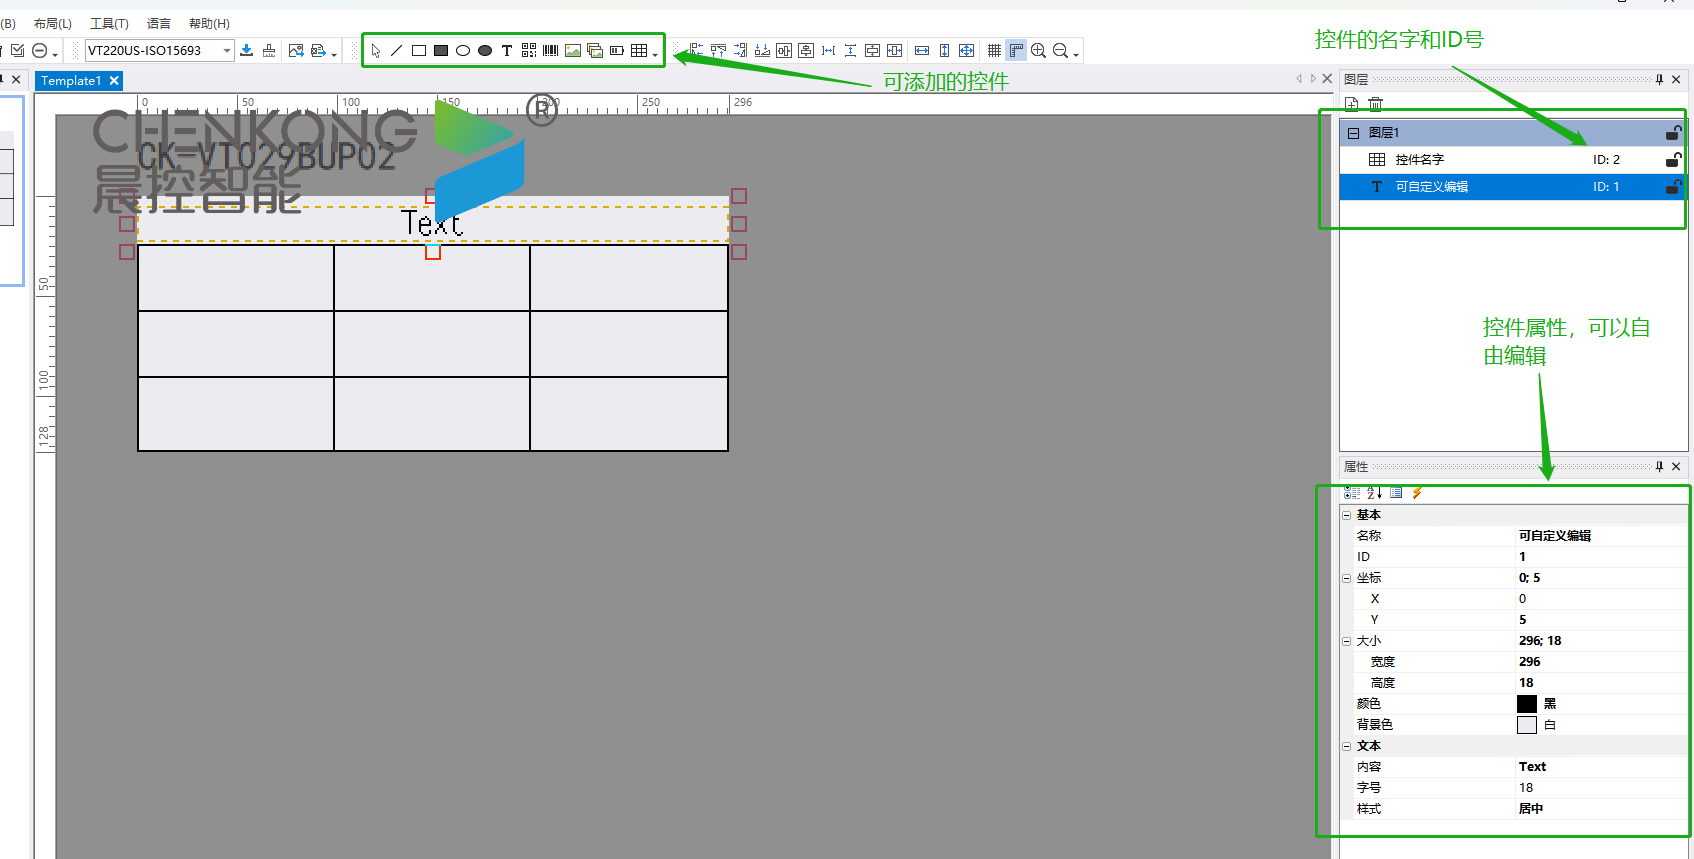Open the 工具(T) menu
The image size is (1694, 859).
click(x=109, y=23)
